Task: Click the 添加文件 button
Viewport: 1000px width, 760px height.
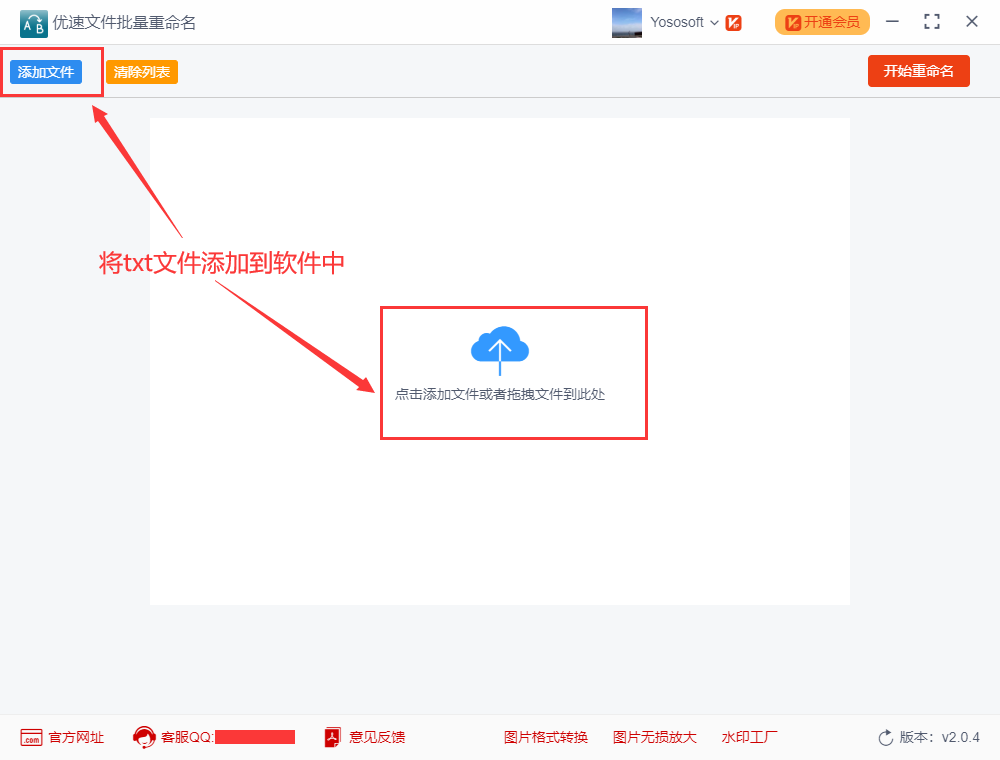Action: 46,72
